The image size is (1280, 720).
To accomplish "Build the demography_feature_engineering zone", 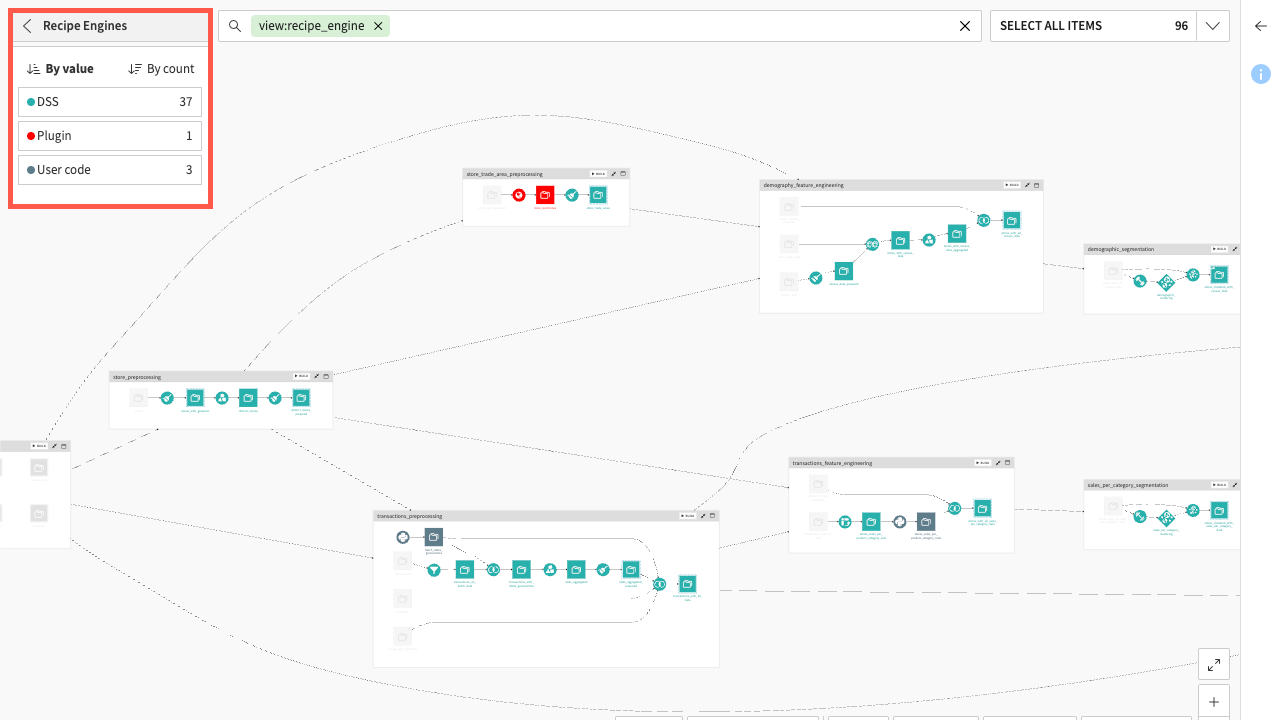I will [1012, 185].
